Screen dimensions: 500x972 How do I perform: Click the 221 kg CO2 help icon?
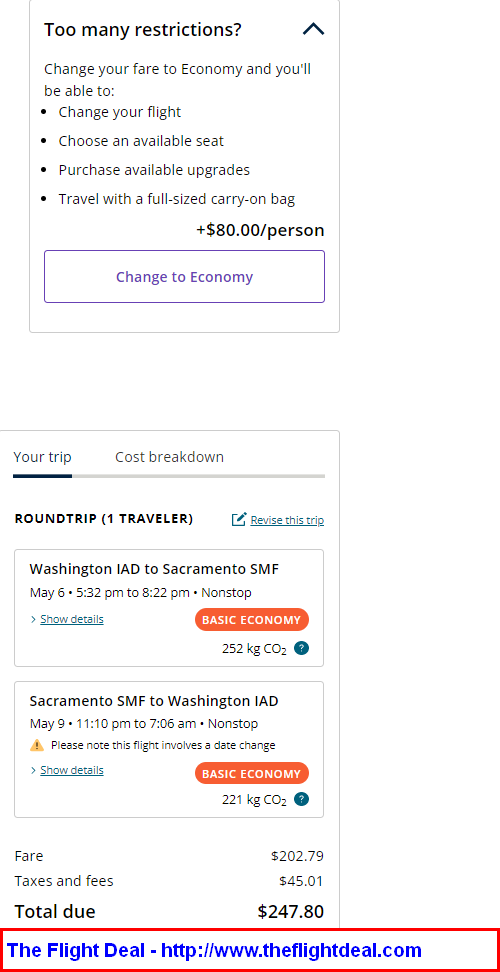(x=302, y=799)
